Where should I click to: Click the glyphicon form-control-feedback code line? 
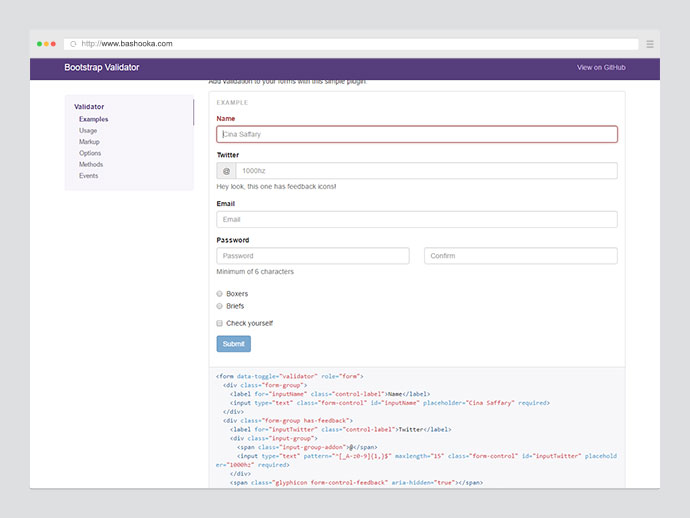click(356, 483)
